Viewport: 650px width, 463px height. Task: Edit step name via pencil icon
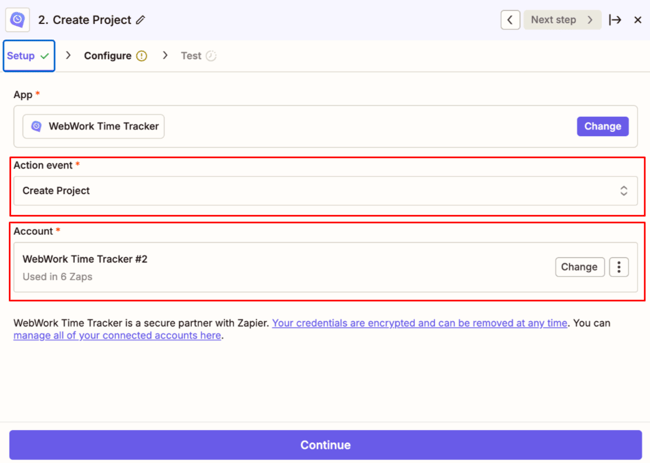click(141, 19)
